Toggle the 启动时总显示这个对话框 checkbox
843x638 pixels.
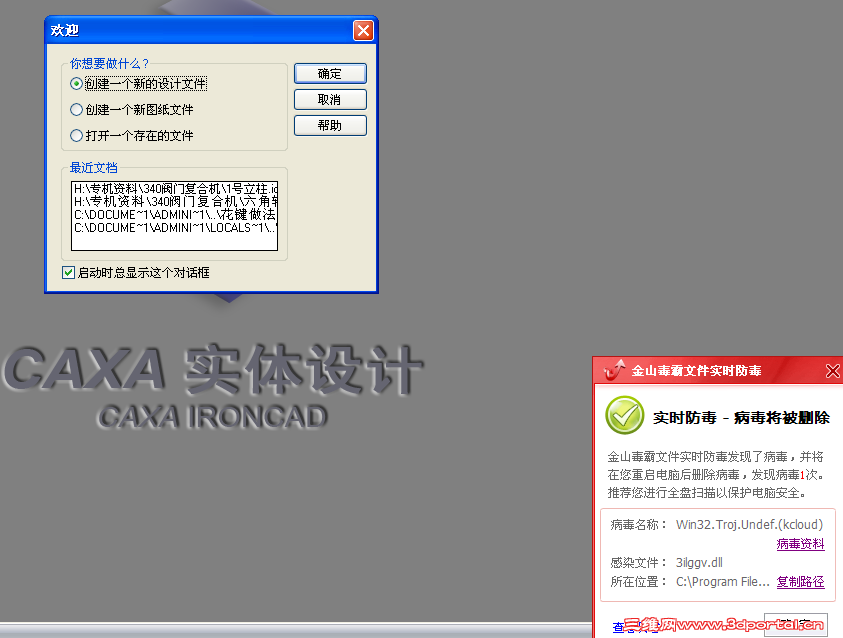68,272
